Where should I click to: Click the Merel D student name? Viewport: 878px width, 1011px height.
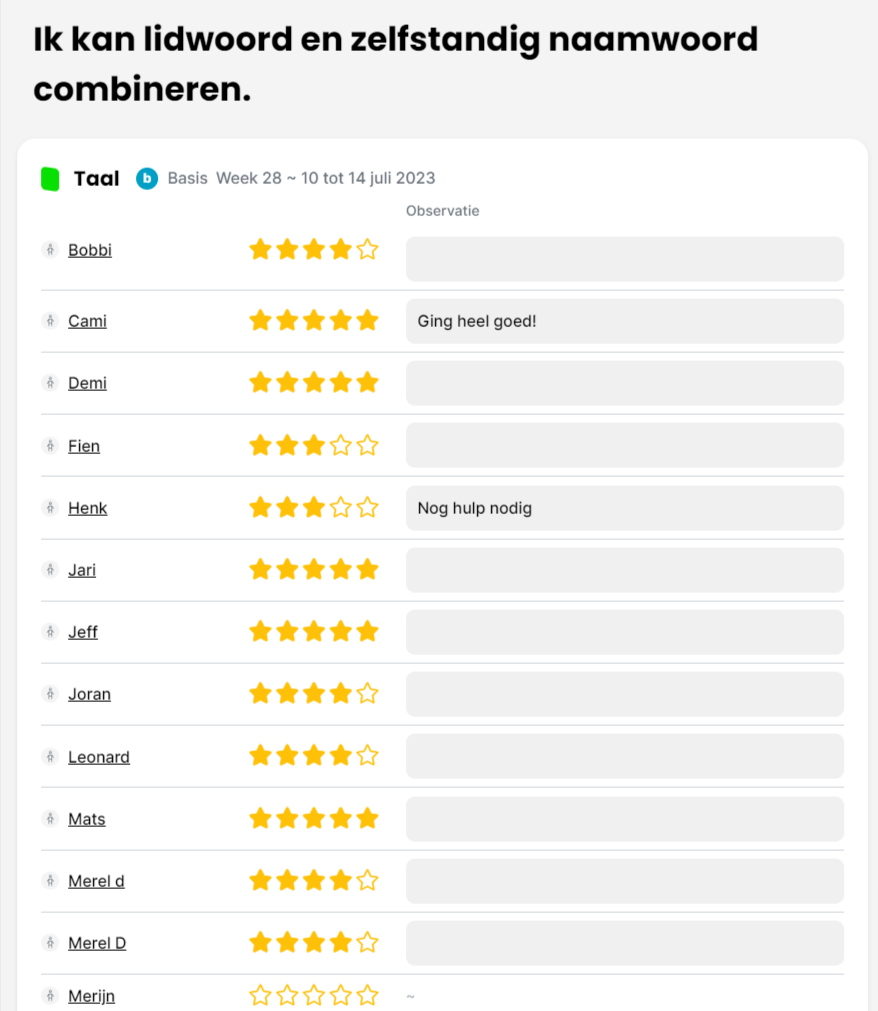(97, 943)
